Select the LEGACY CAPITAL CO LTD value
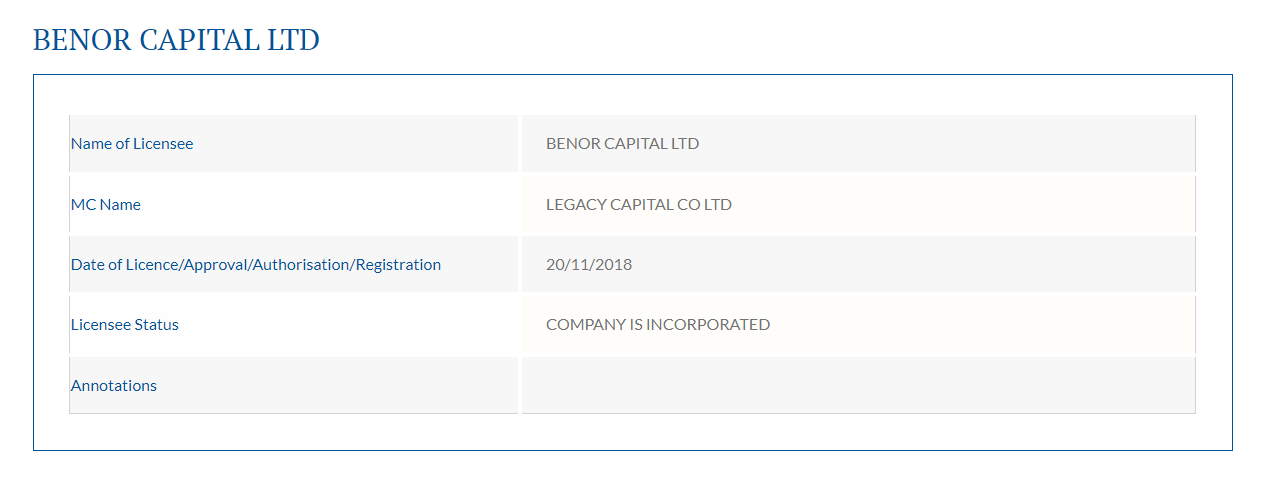1269x499 pixels. click(639, 205)
